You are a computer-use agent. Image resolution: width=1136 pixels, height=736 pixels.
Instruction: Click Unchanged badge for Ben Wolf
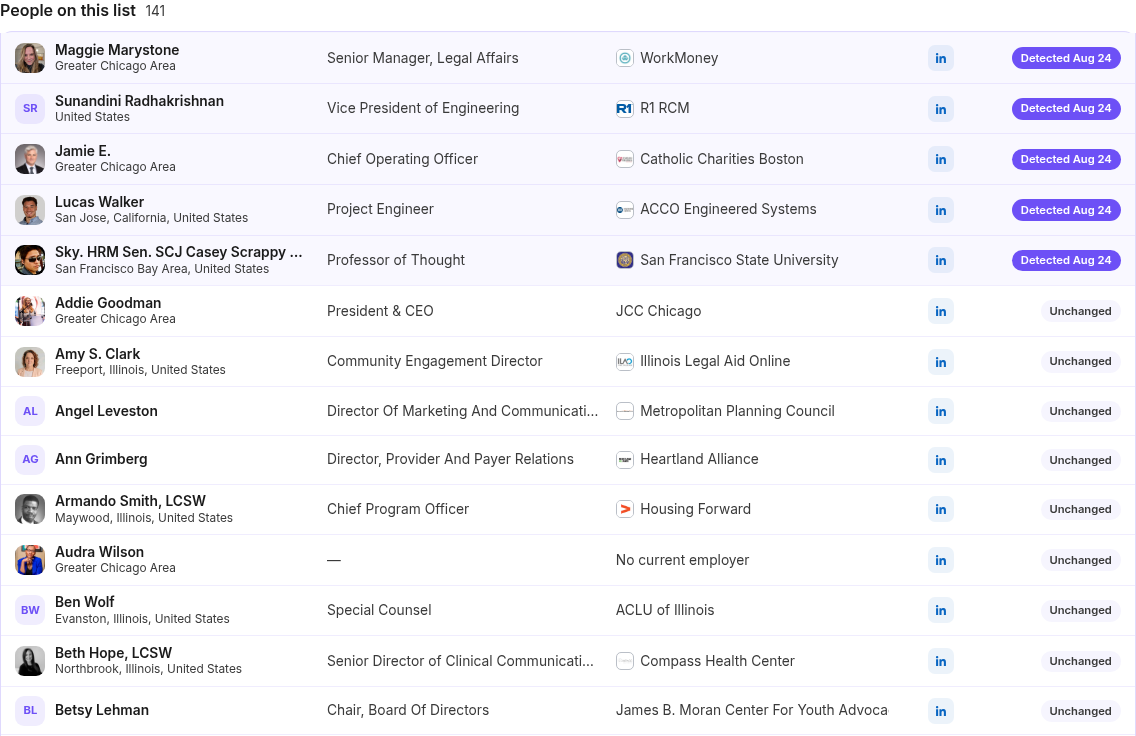pos(1080,610)
